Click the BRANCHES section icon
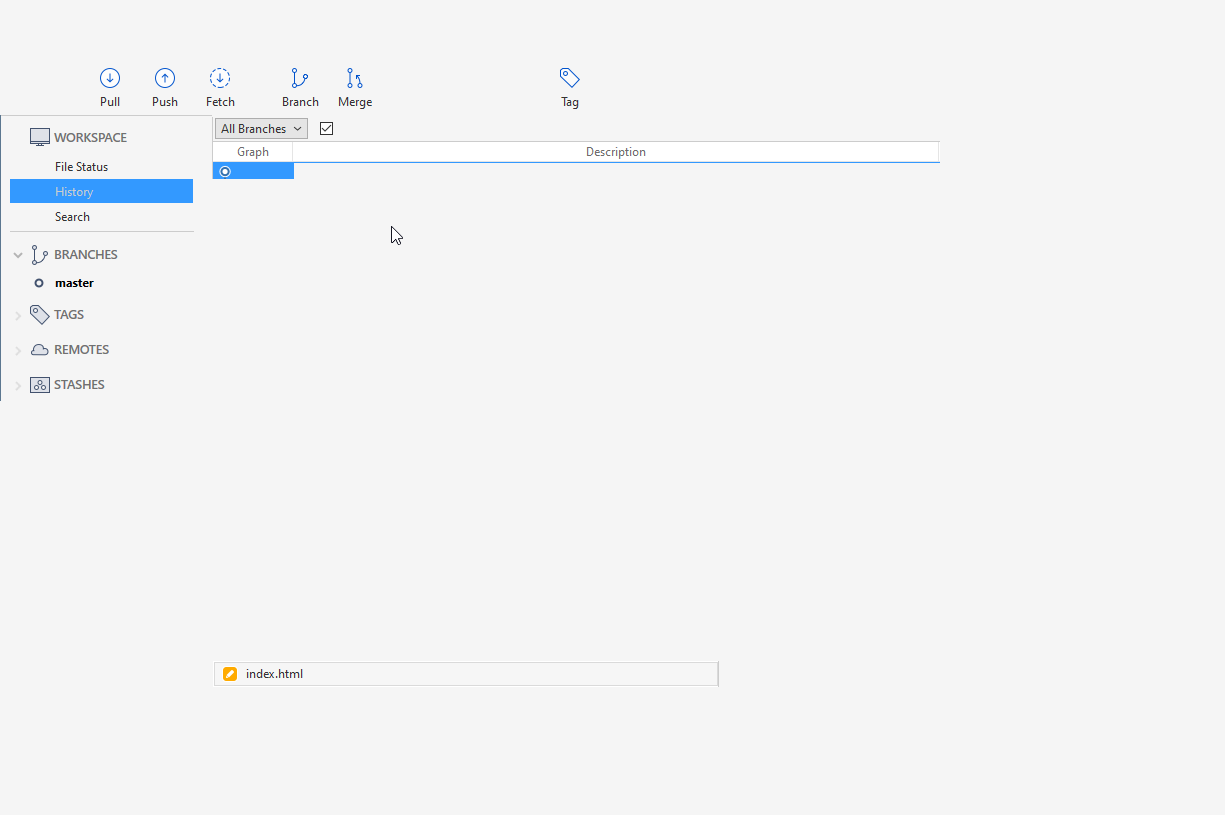The width and height of the screenshot is (1225, 815). (x=40, y=255)
